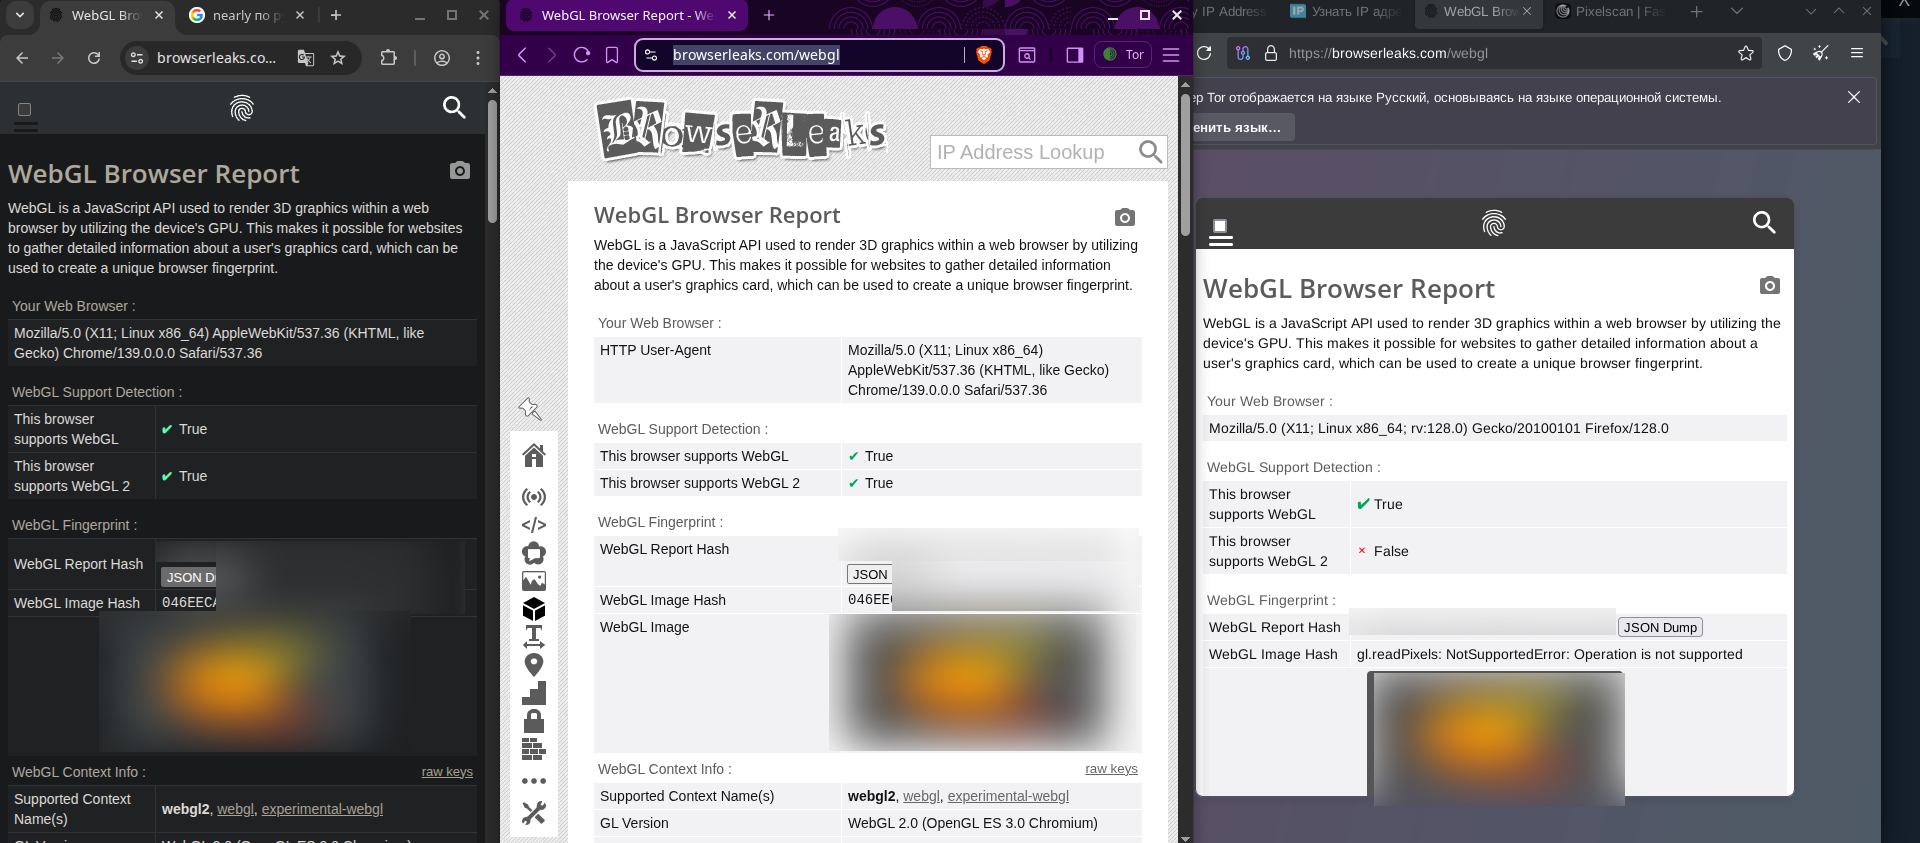Click the JSON Dump button in Chrome's page
1920x843 pixels.
coord(188,577)
